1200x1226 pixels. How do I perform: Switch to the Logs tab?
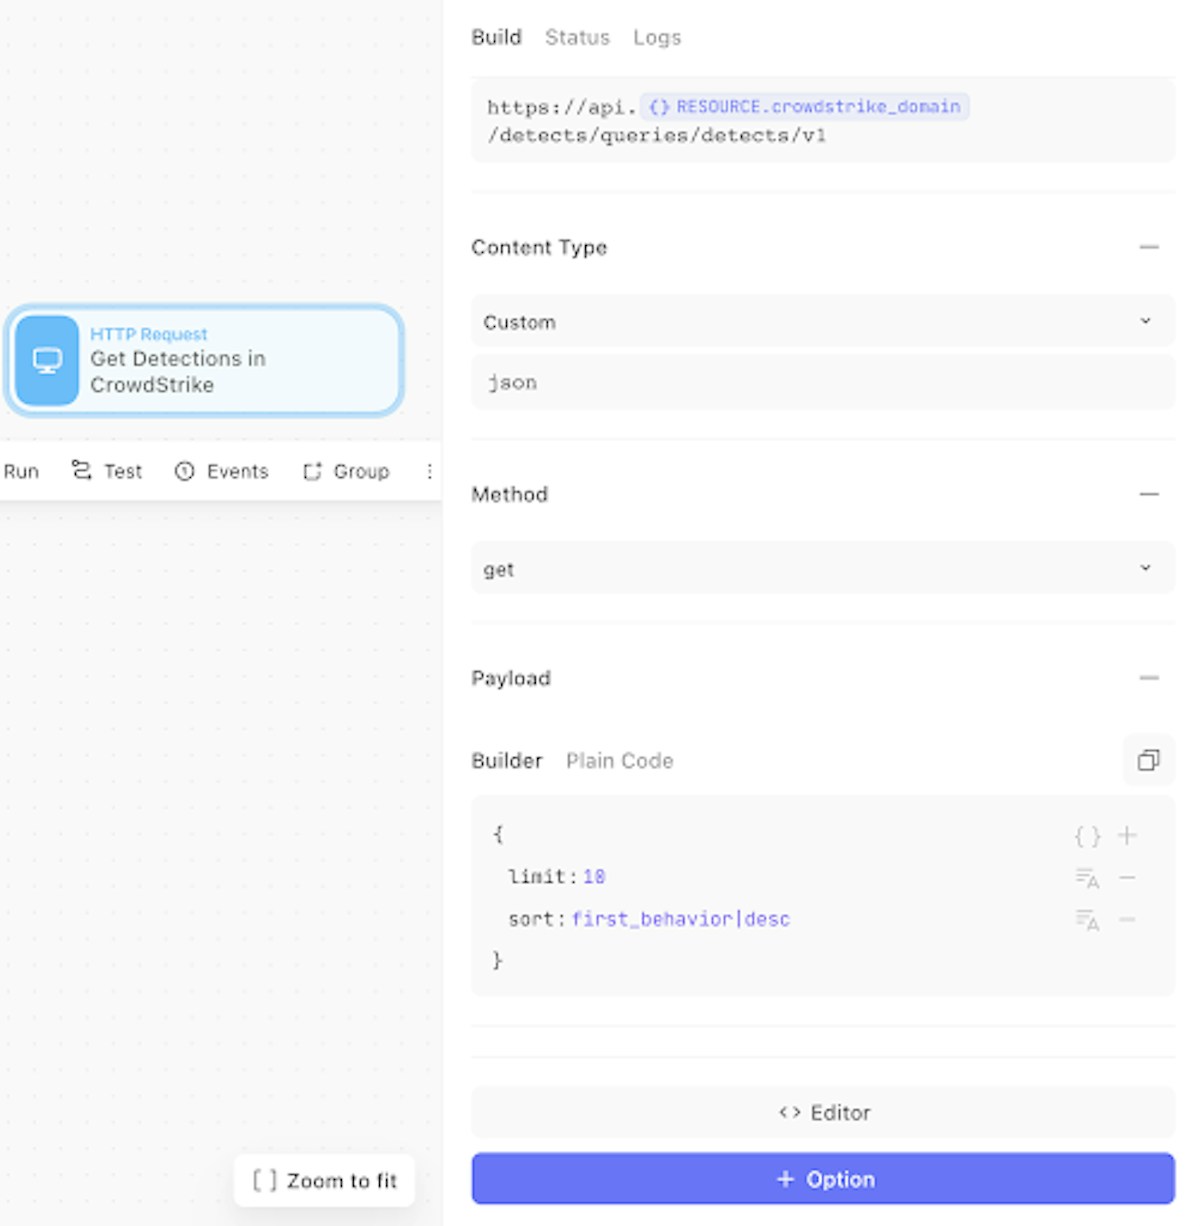(657, 37)
